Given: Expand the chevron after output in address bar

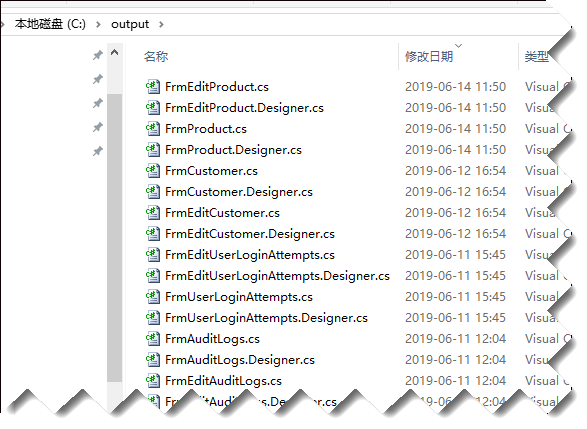Looking at the screenshot, I should click(161, 24).
